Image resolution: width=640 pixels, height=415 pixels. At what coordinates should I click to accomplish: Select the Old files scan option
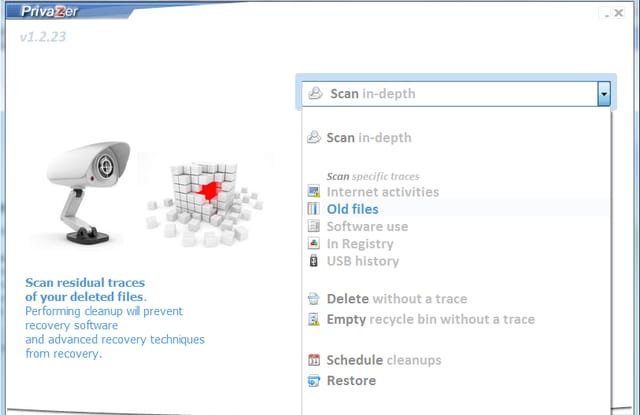coord(353,209)
